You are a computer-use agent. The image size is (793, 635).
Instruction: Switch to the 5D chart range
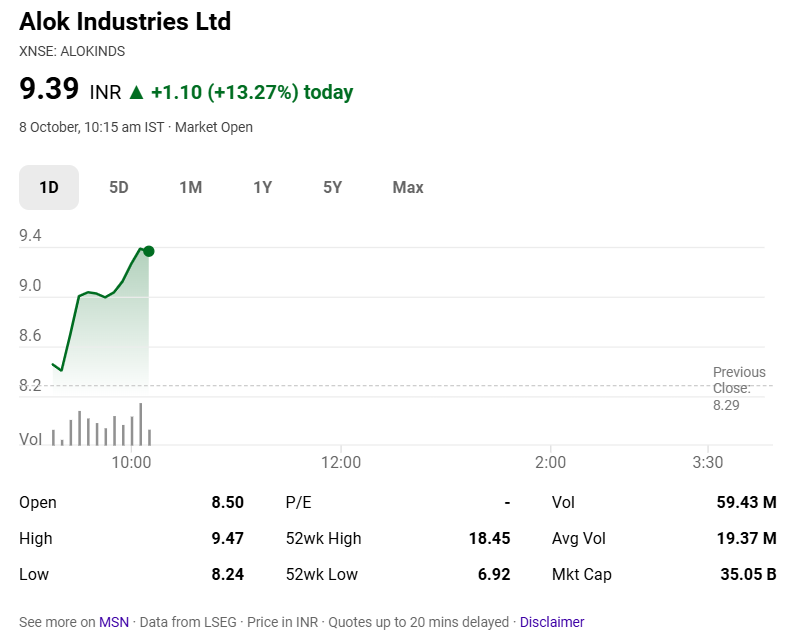coord(119,188)
